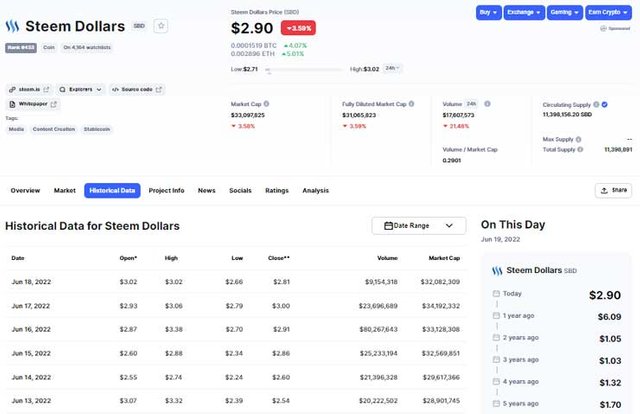640x414 pixels.
Task: Click the Steem logo in On This Day card
Action: click(x=497, y=271)
